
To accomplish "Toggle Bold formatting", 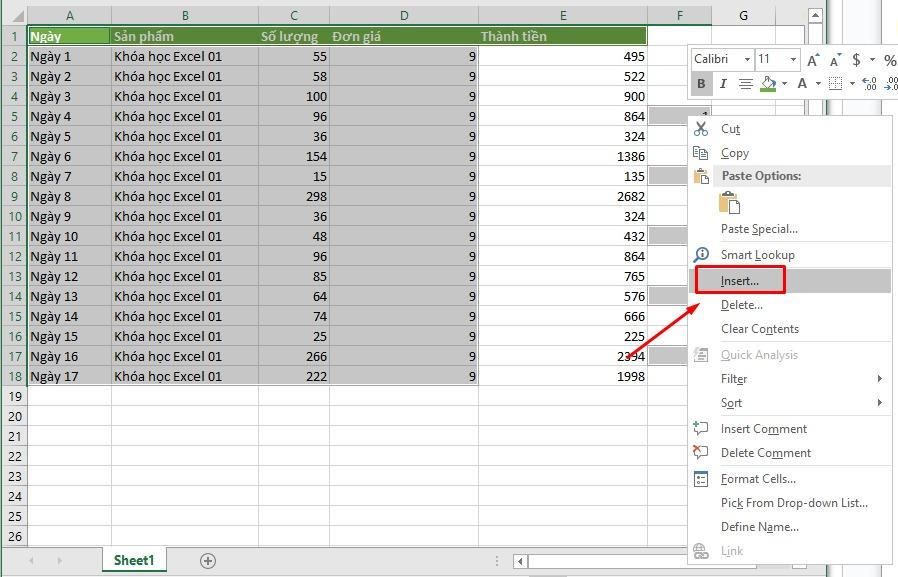I will pos(703,84).
